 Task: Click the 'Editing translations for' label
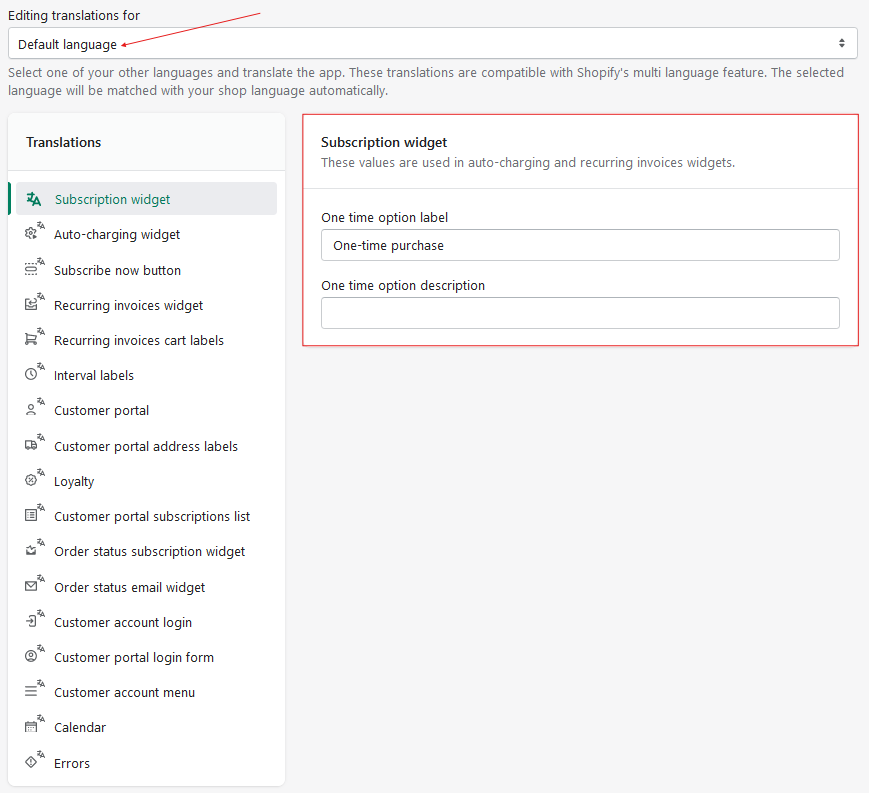74,16
